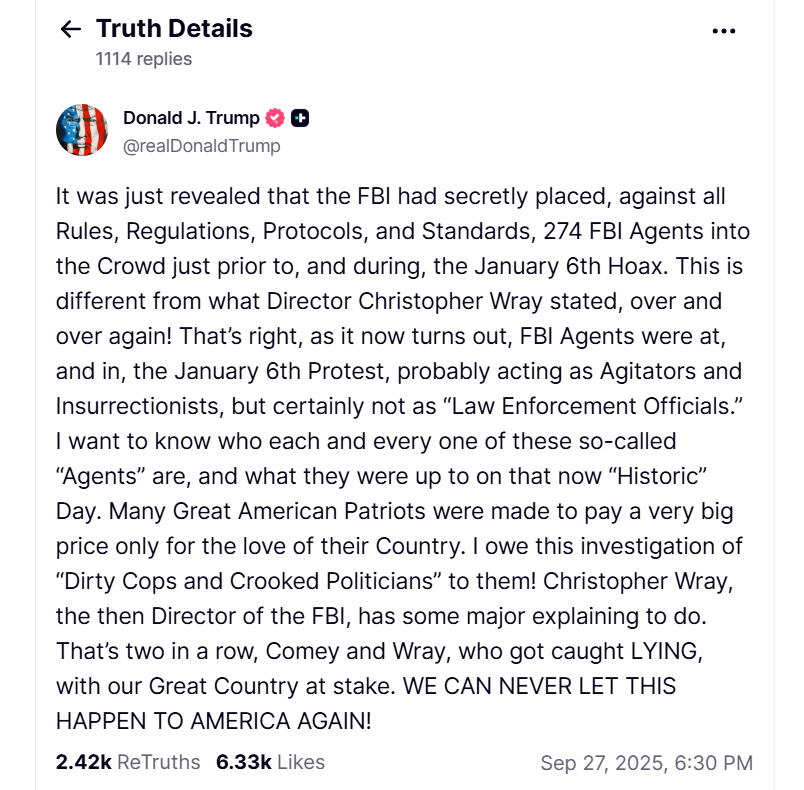Click the Truth Details header title

[x=174, y=29]
